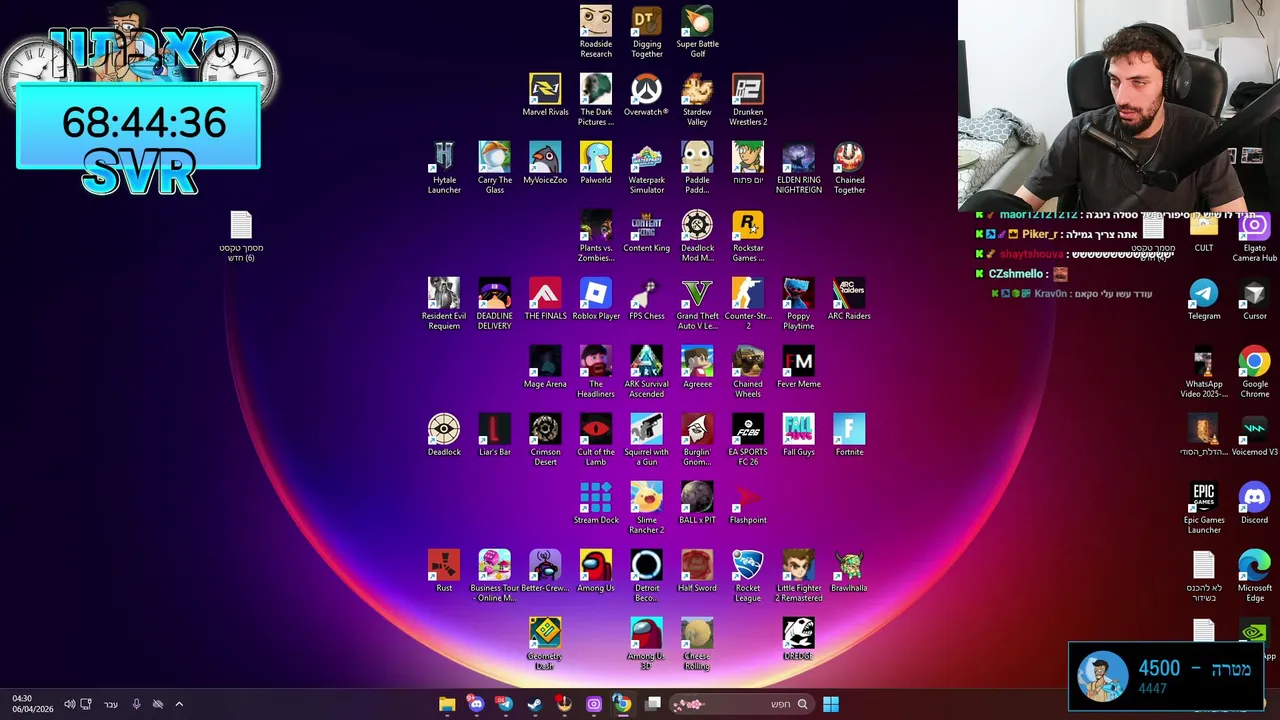Select the Fall Guys desktop shortcut
The image size is (1280, 720).
click(x=799, y=435)
